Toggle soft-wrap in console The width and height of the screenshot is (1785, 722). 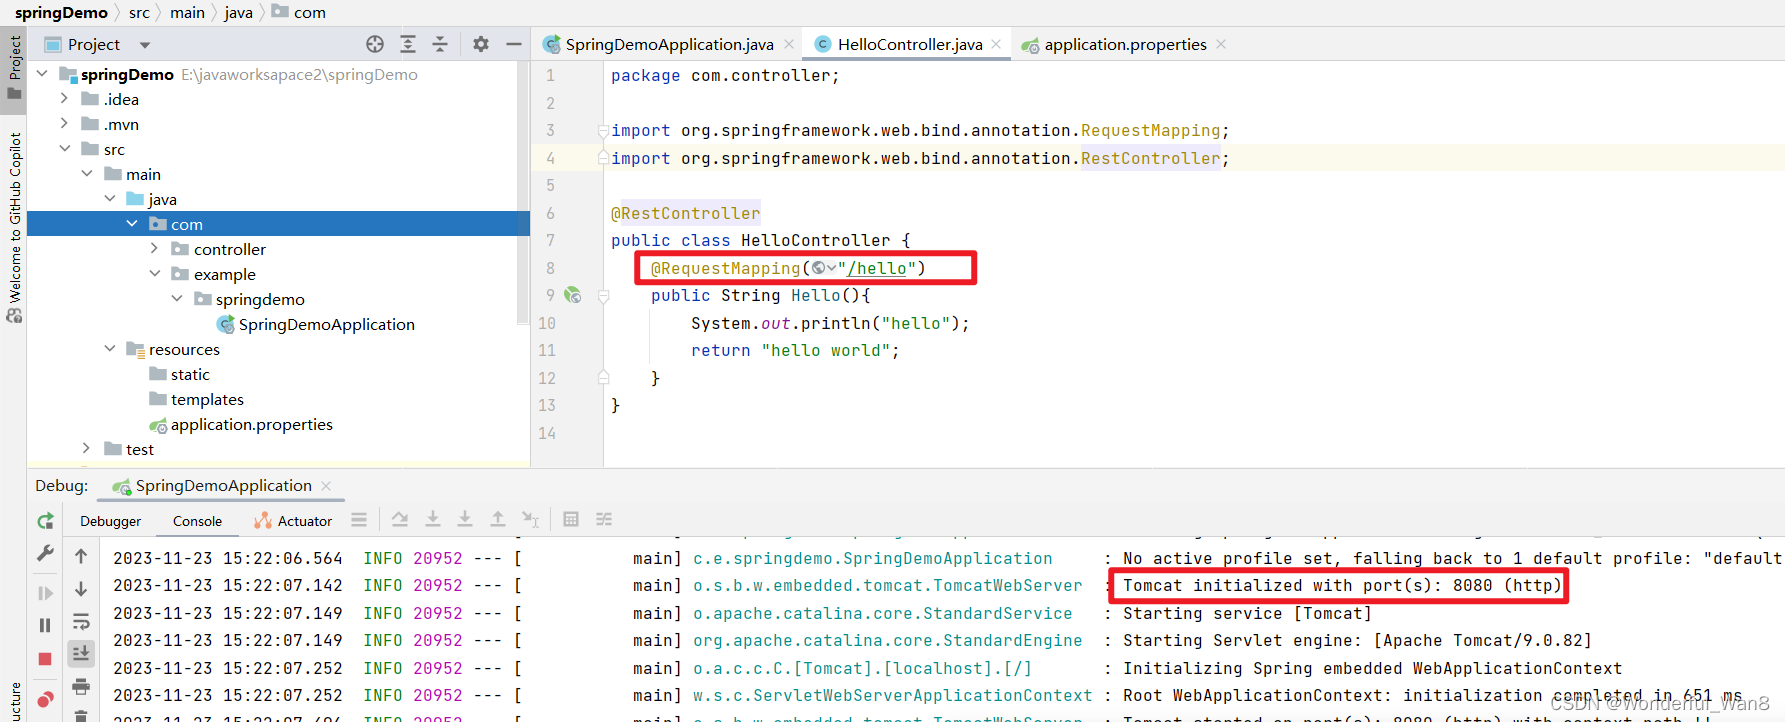(x=81, y=622)
